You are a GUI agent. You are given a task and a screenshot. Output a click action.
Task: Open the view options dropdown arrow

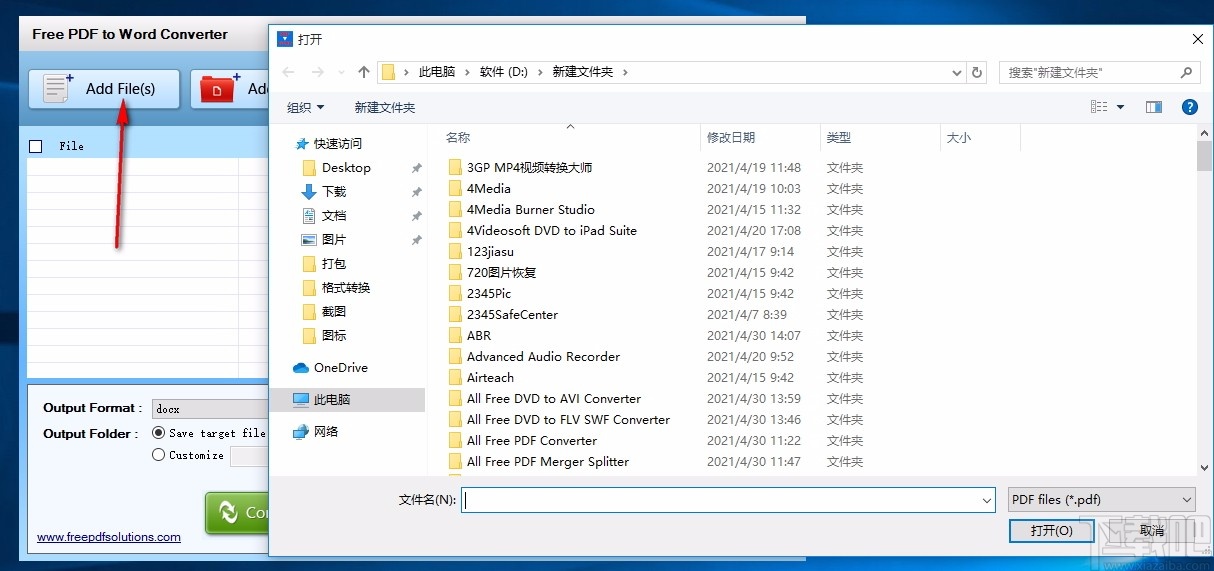[x=1120, y=107]
